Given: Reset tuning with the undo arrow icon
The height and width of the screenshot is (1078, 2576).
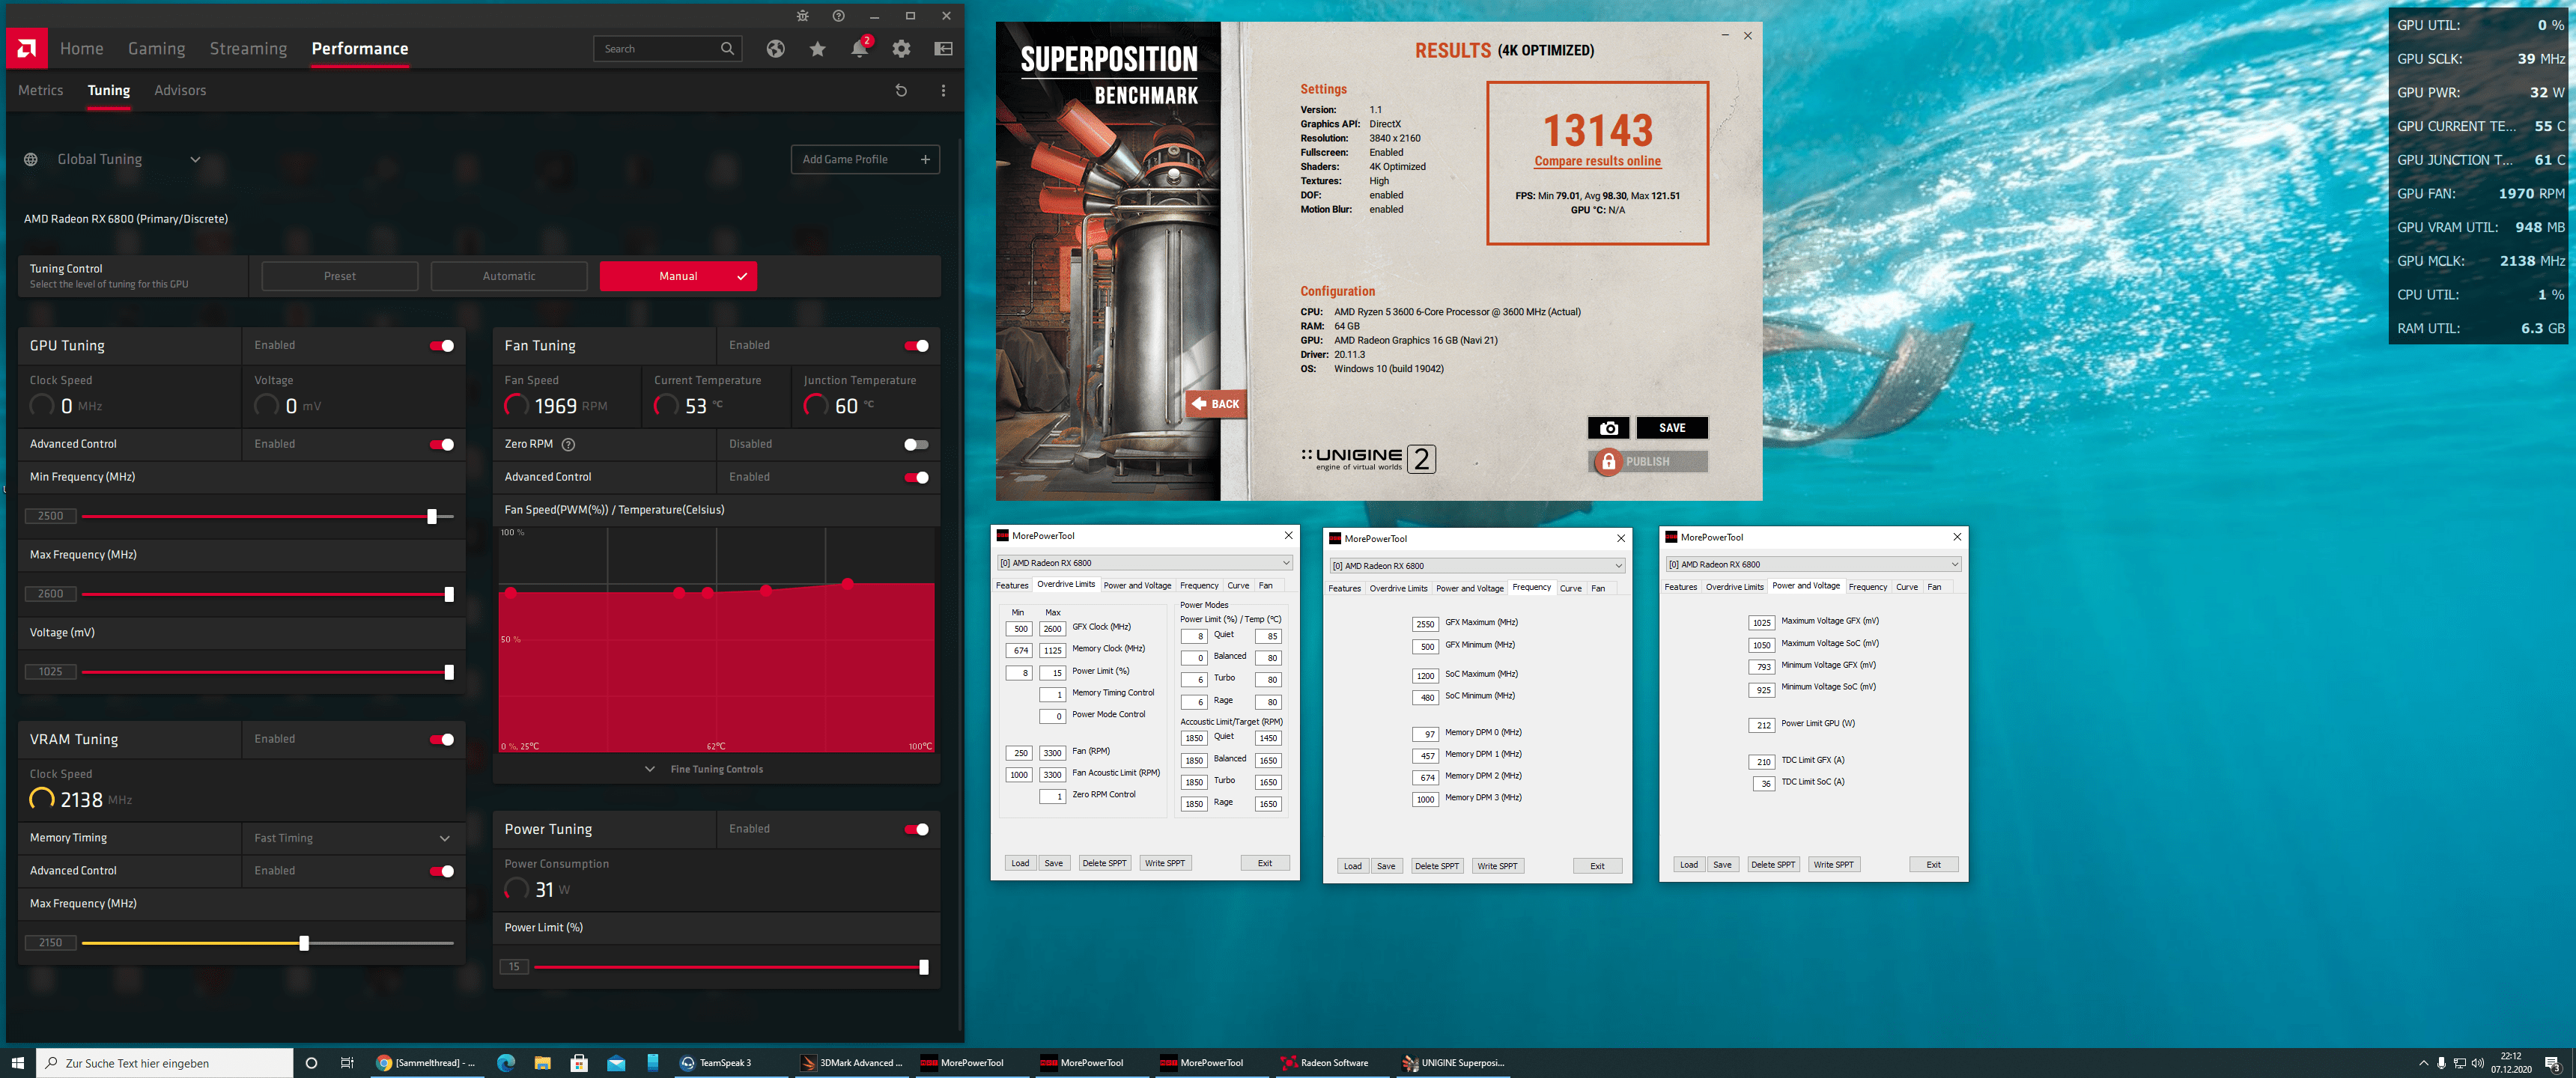Looking at the screenshot, I should pyautogui.click(x=900, y=90).
